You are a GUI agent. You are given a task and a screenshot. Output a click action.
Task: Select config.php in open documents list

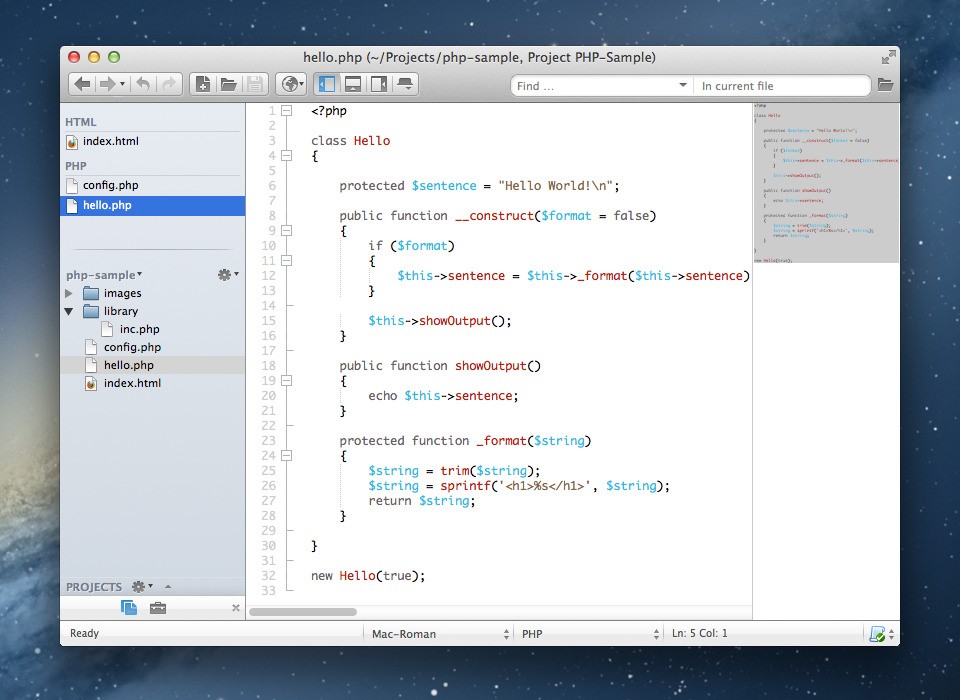coord(110,185)
